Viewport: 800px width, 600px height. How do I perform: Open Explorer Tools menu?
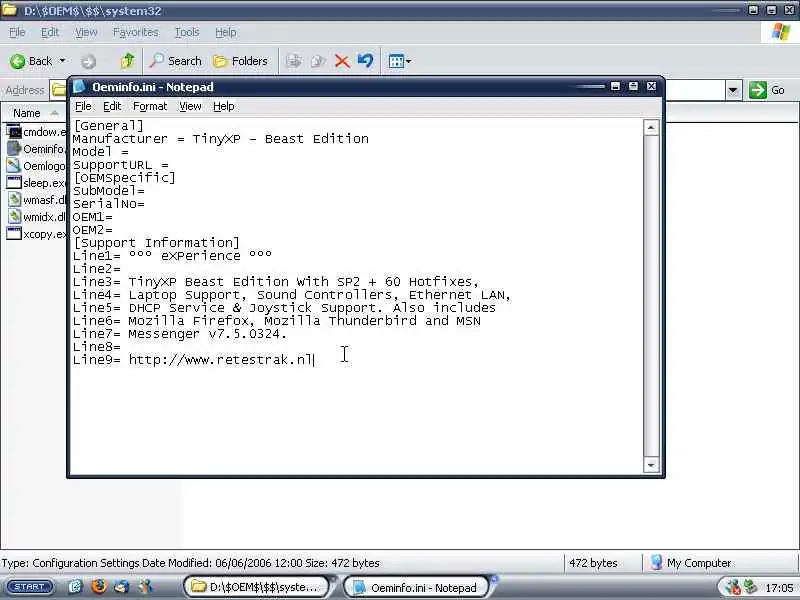pyautogui.click(x=187, y=32)
